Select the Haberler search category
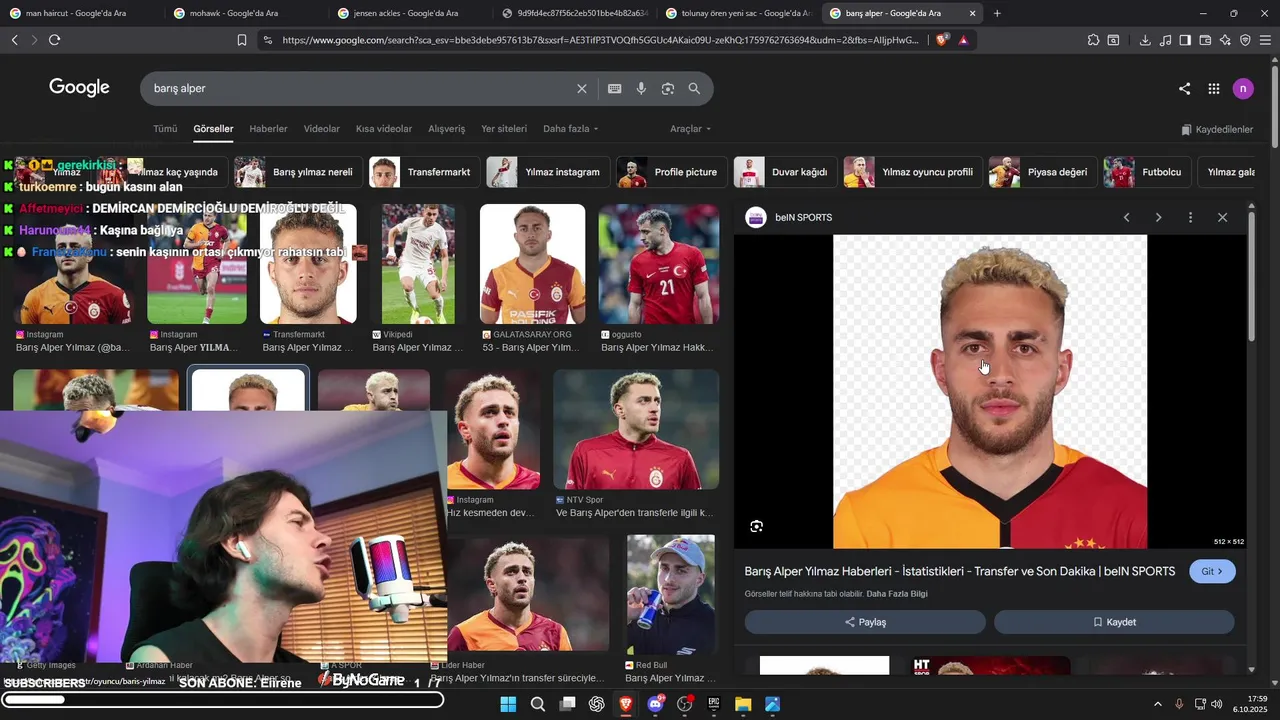 tap(268, 129)
